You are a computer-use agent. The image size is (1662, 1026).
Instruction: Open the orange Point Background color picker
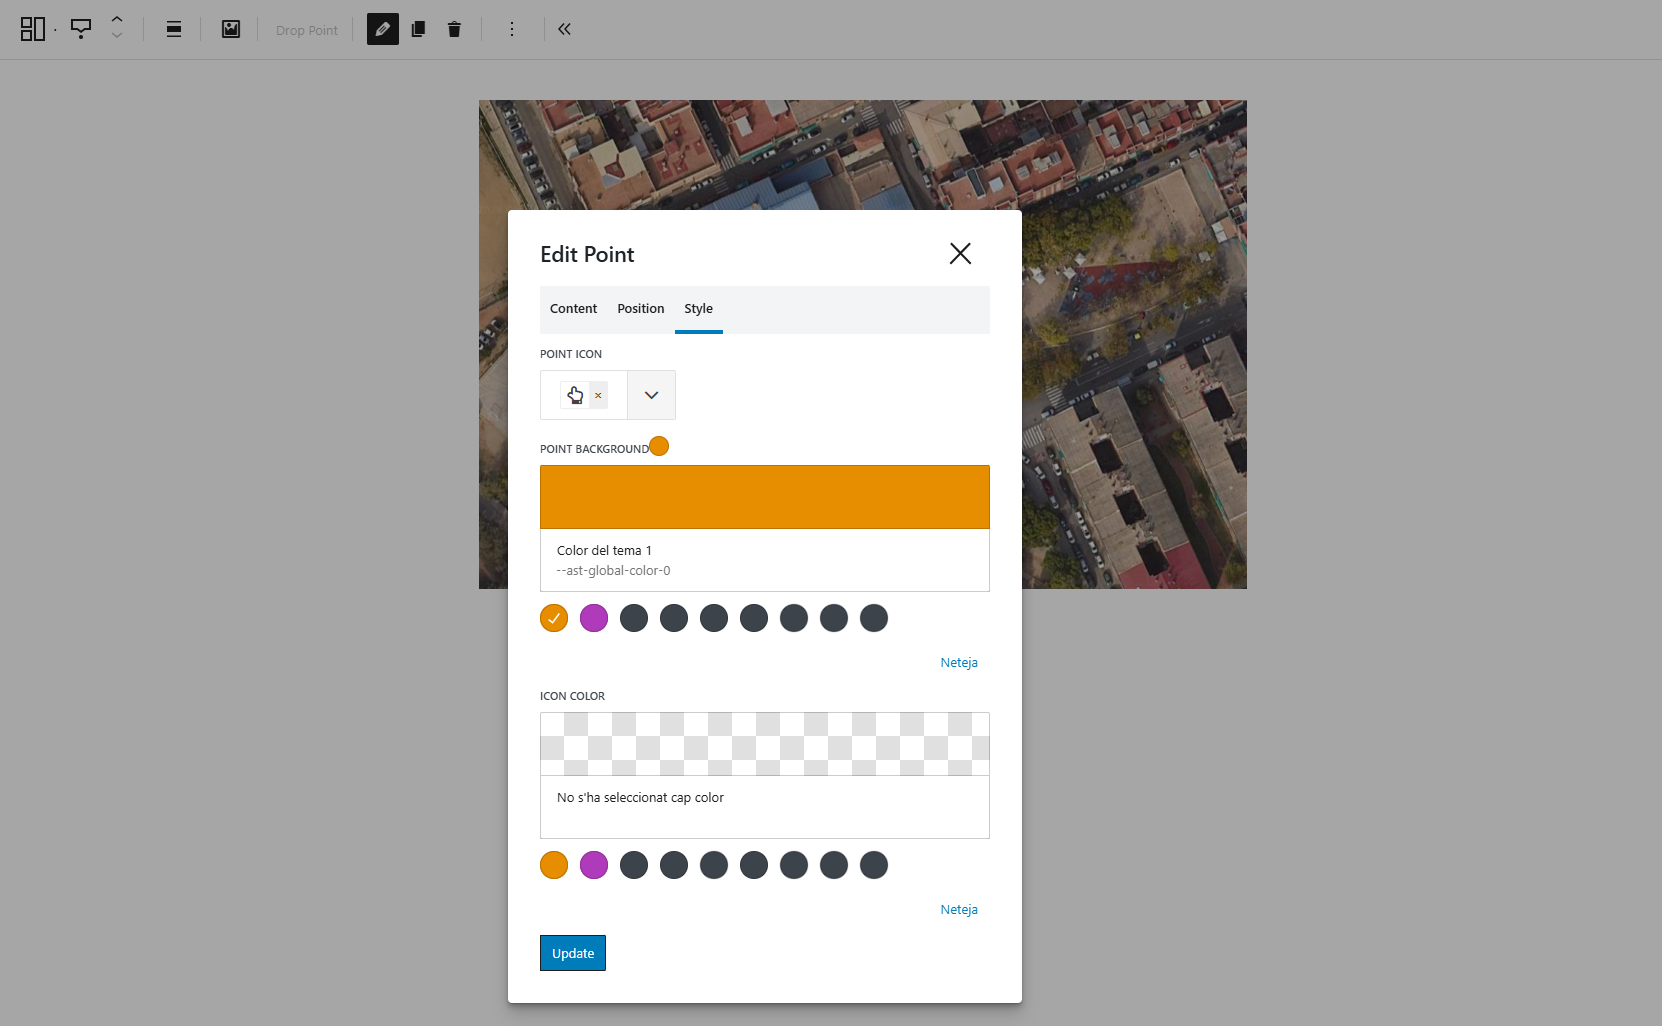[764, 497]
